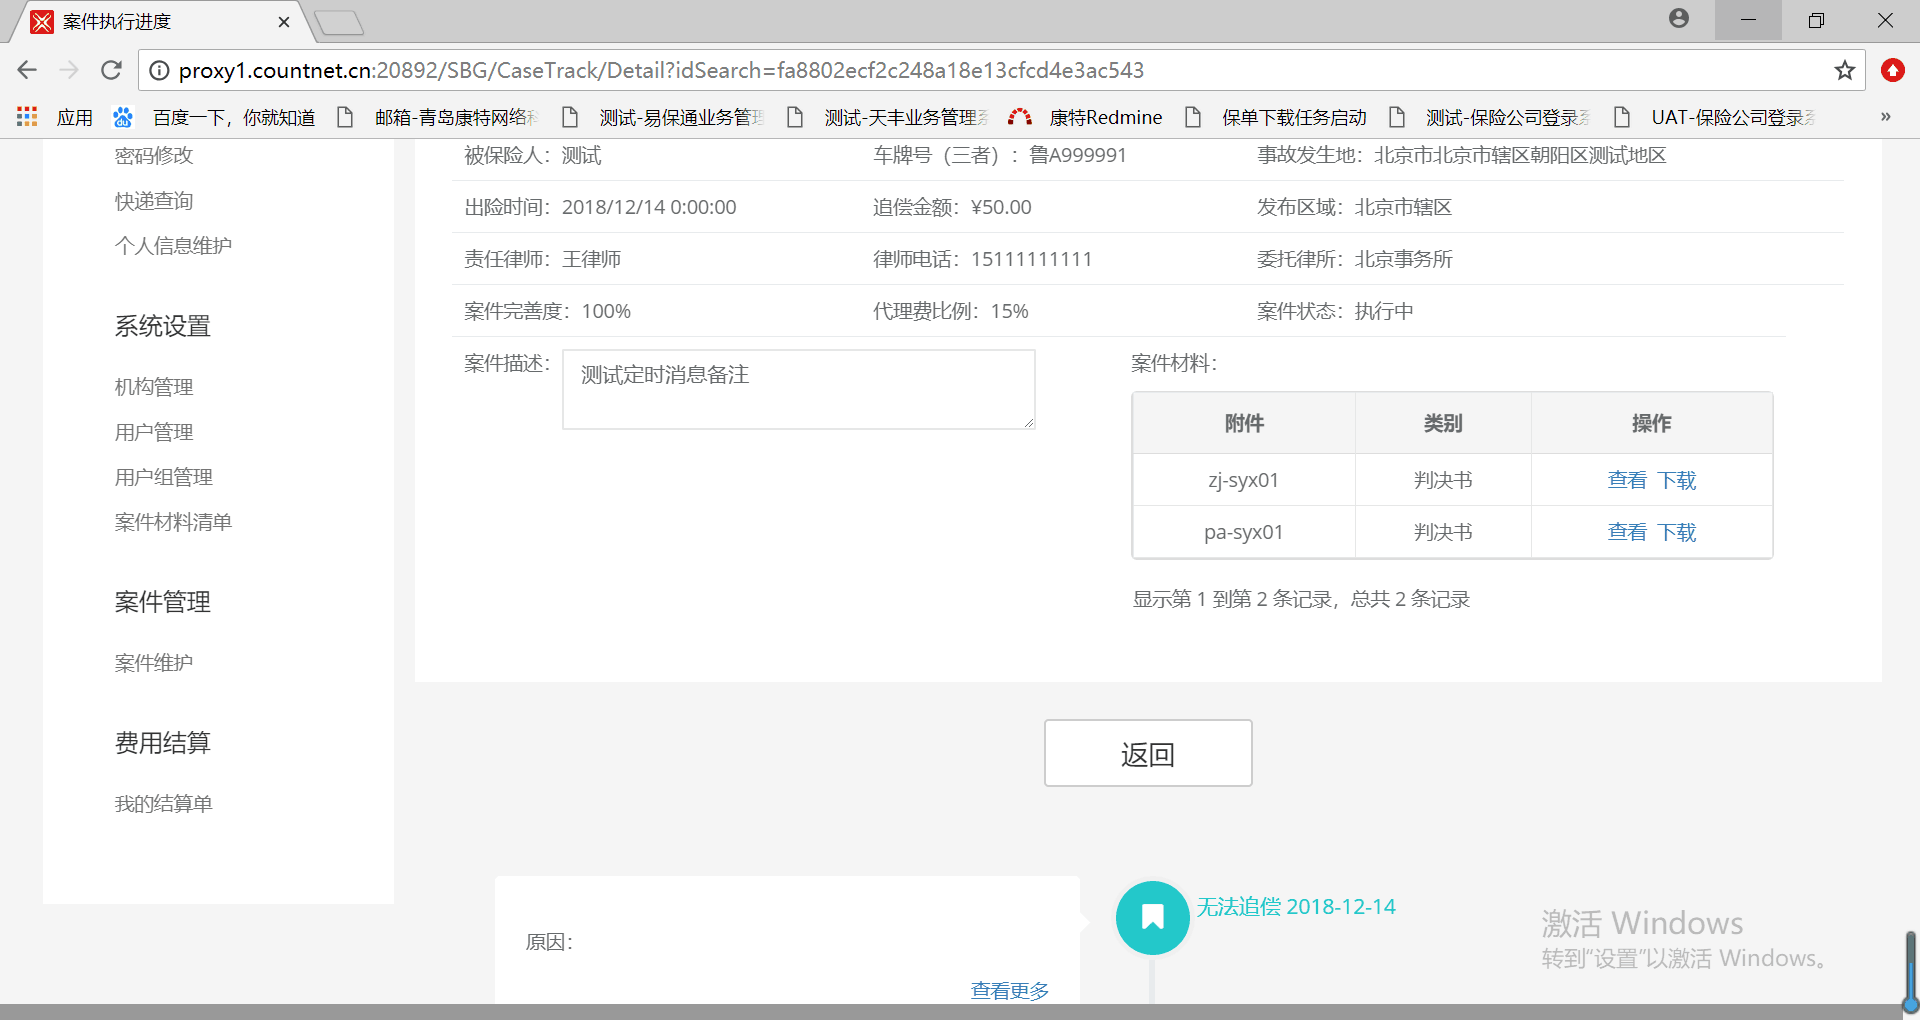Image resolution: width=1920 pixels, height=1020 pixels.
Task: Click 查看更多 link under 原因
Action: click(x=1009, y=990)
